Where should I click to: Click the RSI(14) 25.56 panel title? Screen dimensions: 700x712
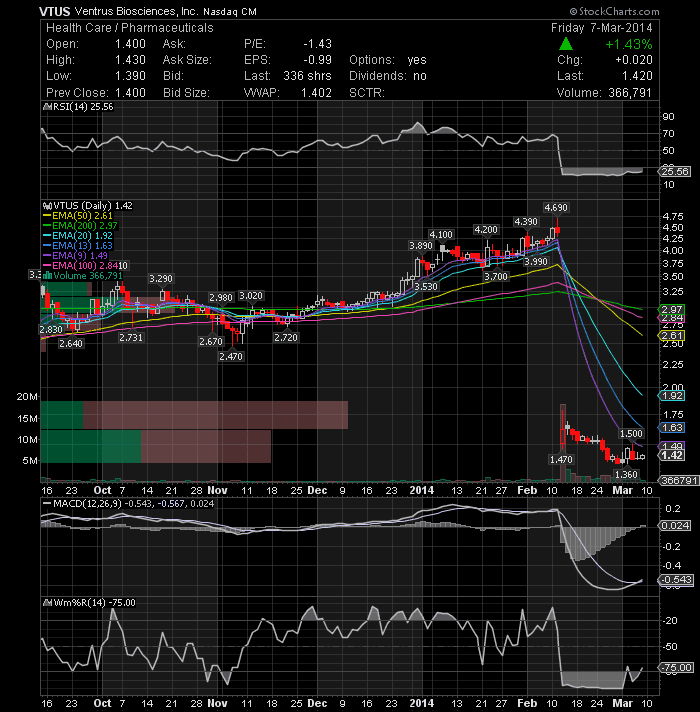(83, 107)
